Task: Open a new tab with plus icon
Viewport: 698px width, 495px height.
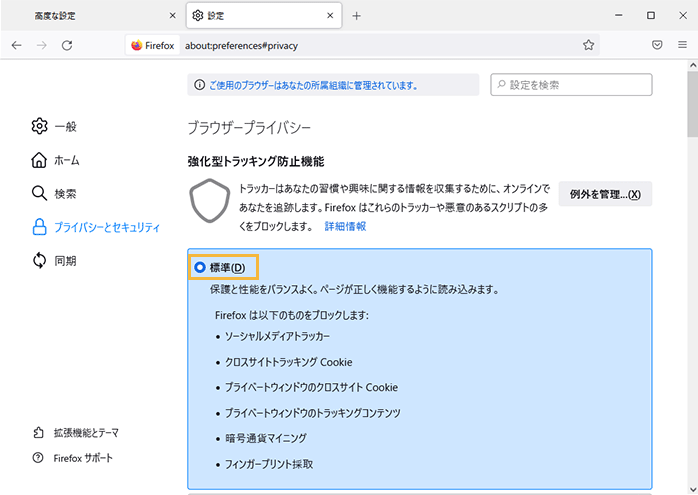Action: tap(357, 16)
